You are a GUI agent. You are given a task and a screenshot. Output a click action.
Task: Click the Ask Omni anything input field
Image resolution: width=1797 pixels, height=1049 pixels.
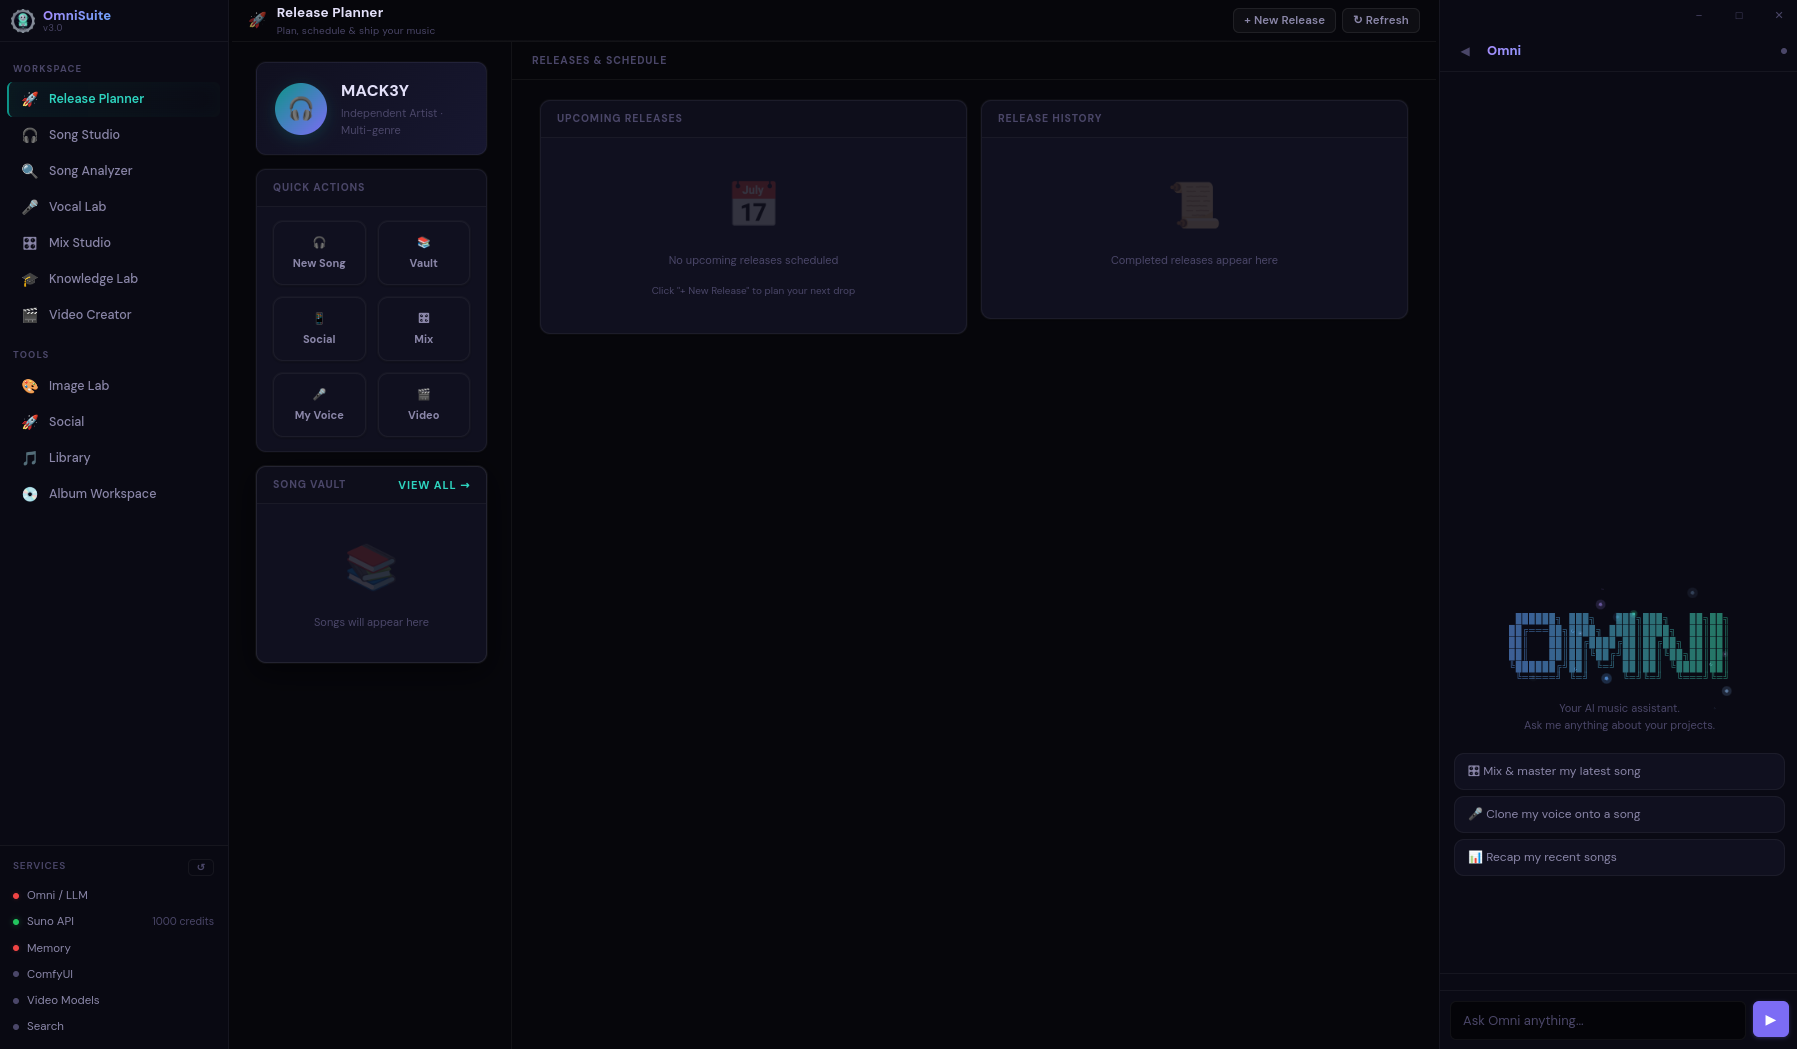click(1597, 1020)
